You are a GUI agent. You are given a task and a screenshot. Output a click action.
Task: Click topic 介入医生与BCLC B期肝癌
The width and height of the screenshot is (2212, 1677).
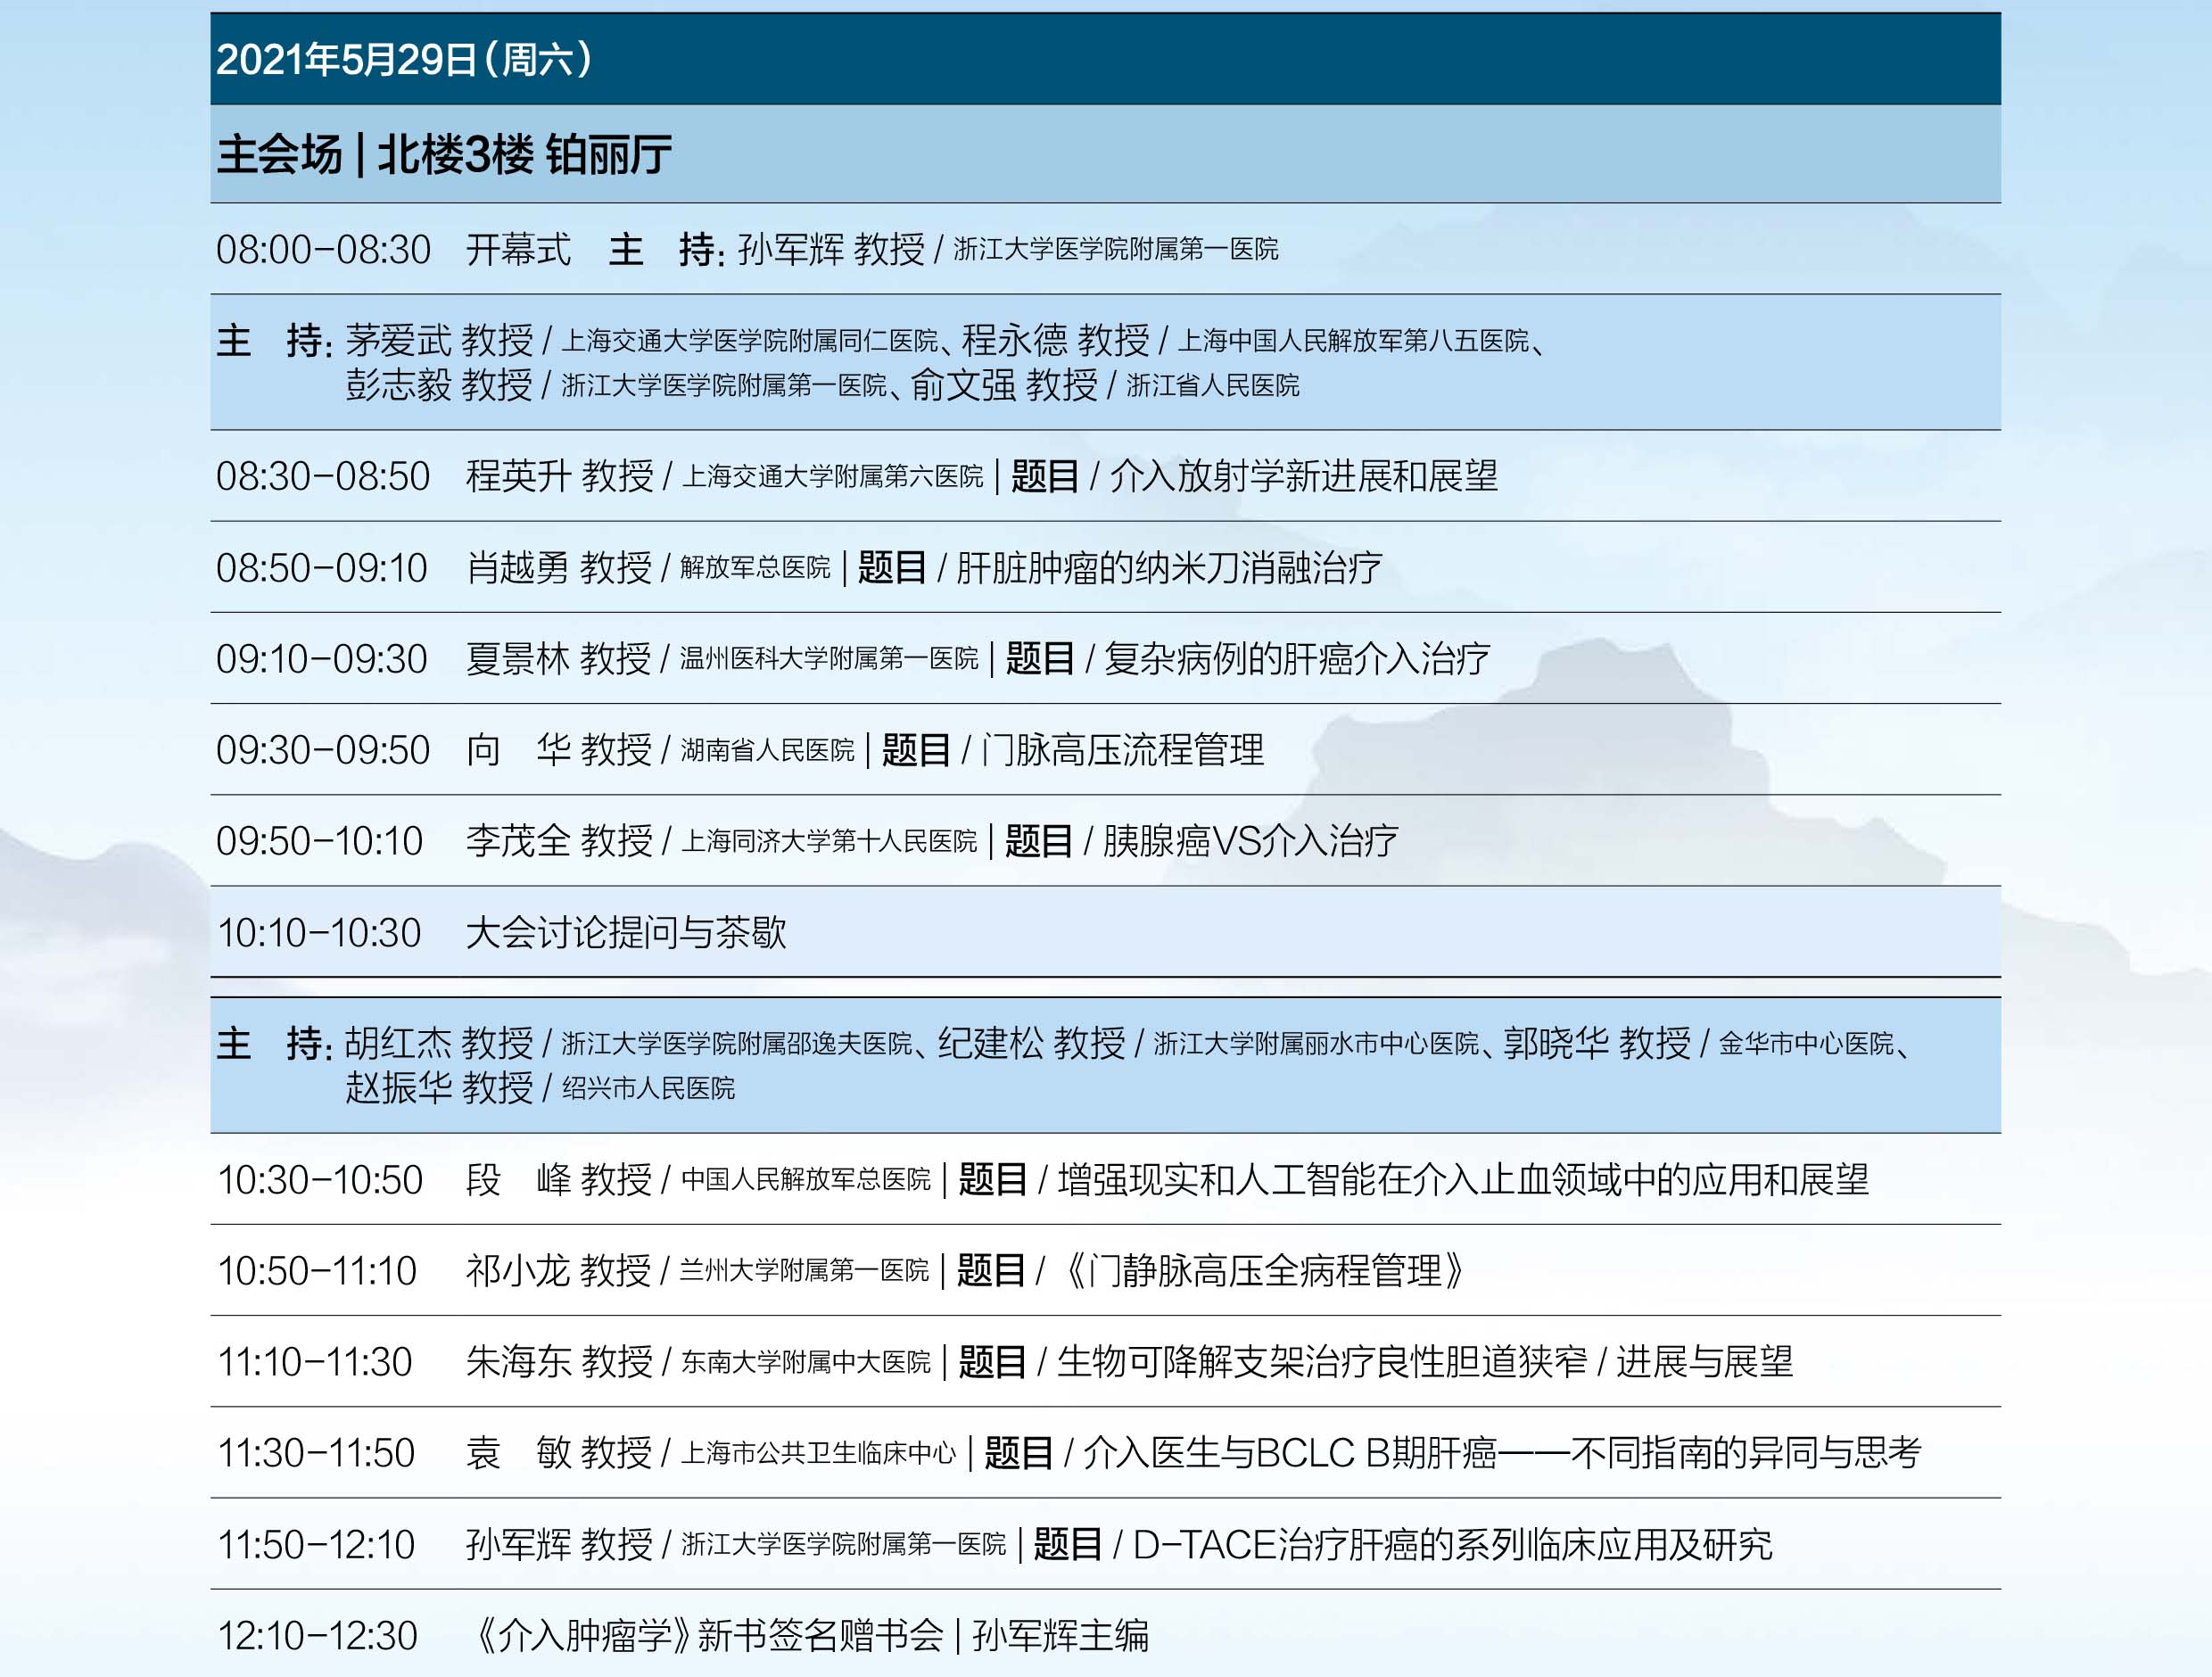pos(1290,1453)
